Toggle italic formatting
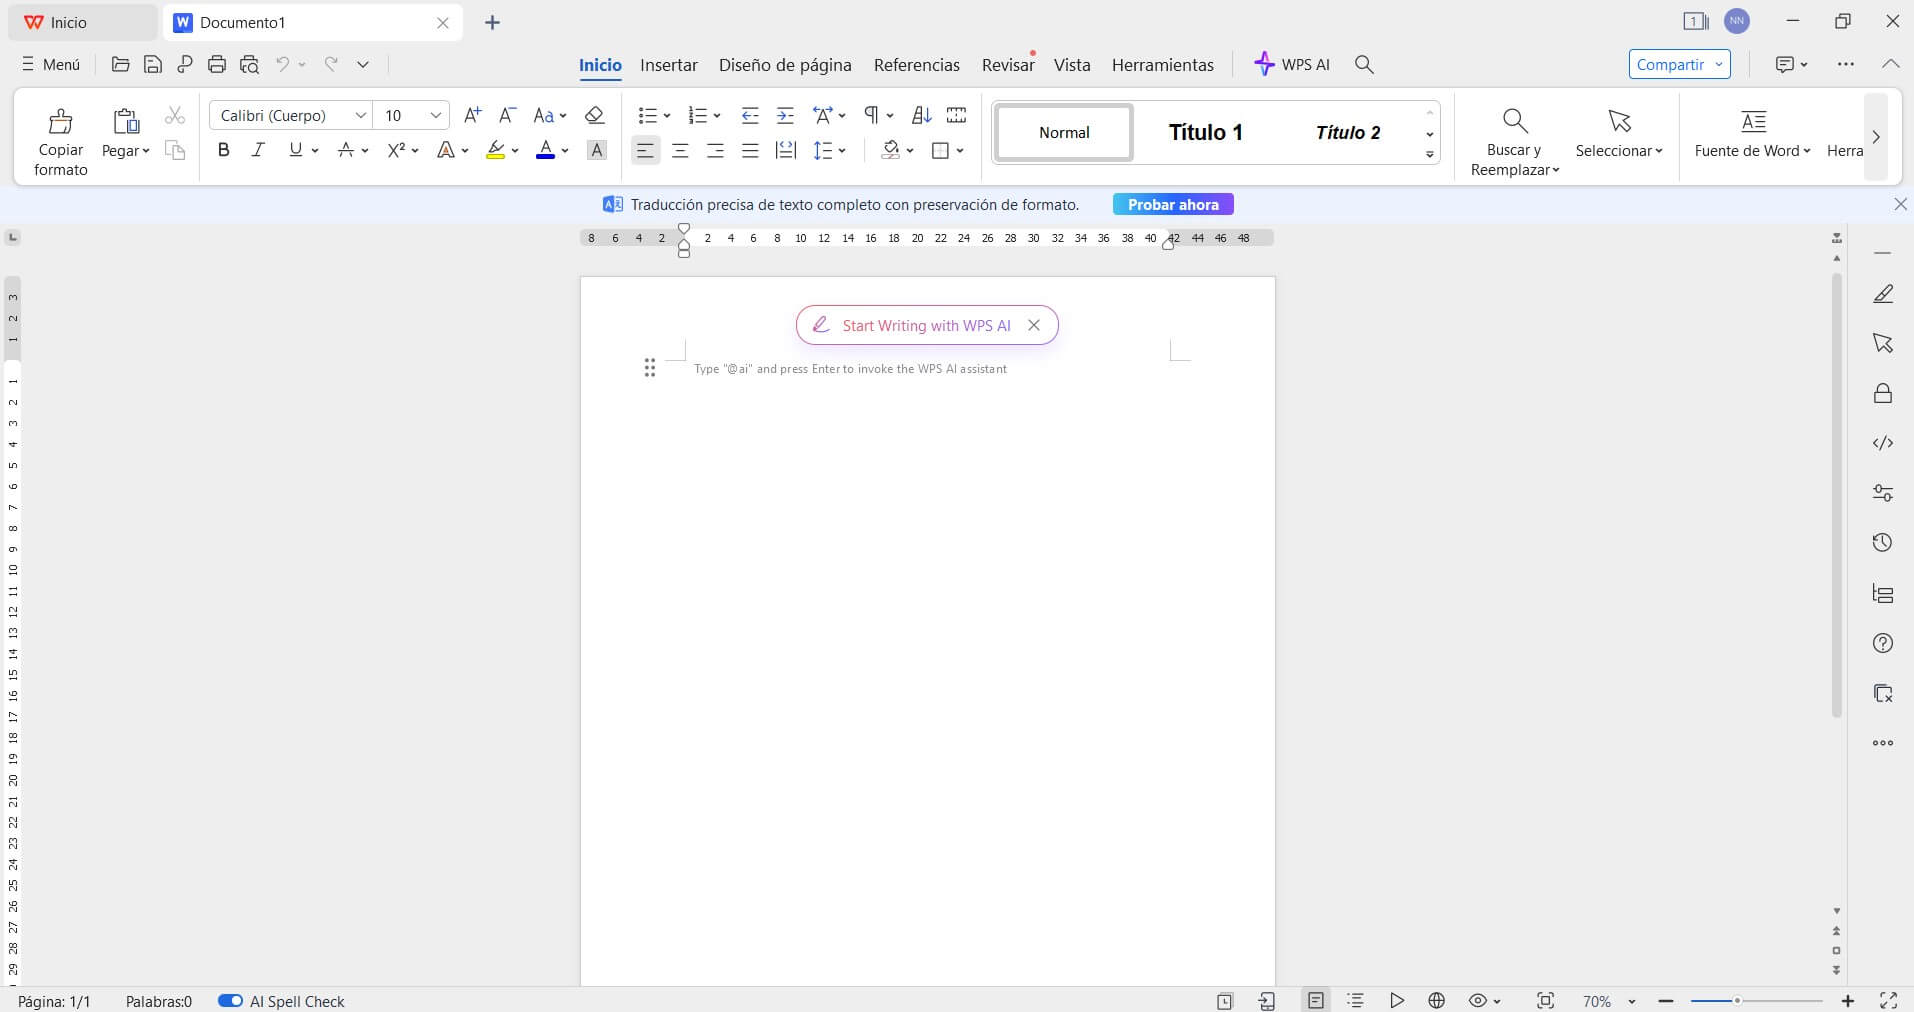The image size is (1914, 1012). point(258,150)
